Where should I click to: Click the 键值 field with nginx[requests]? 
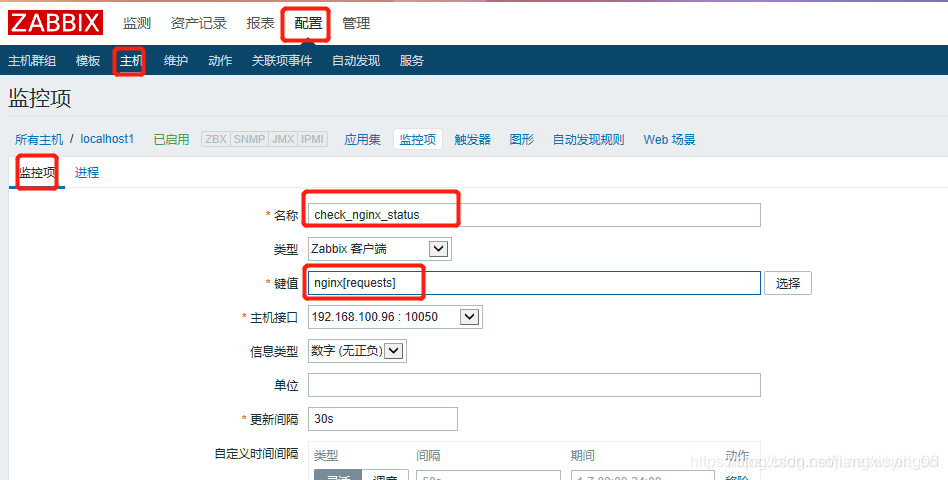pos(534,283)
